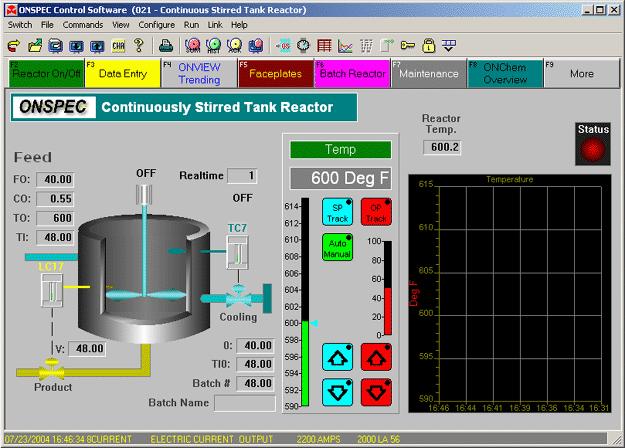Click the F3 Data Entry button
The image size is (625, 448).
click(123, 73)
